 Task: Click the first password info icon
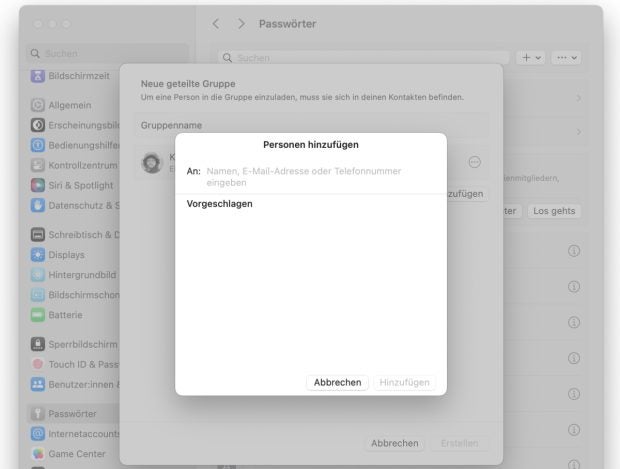tap(574, 251)
